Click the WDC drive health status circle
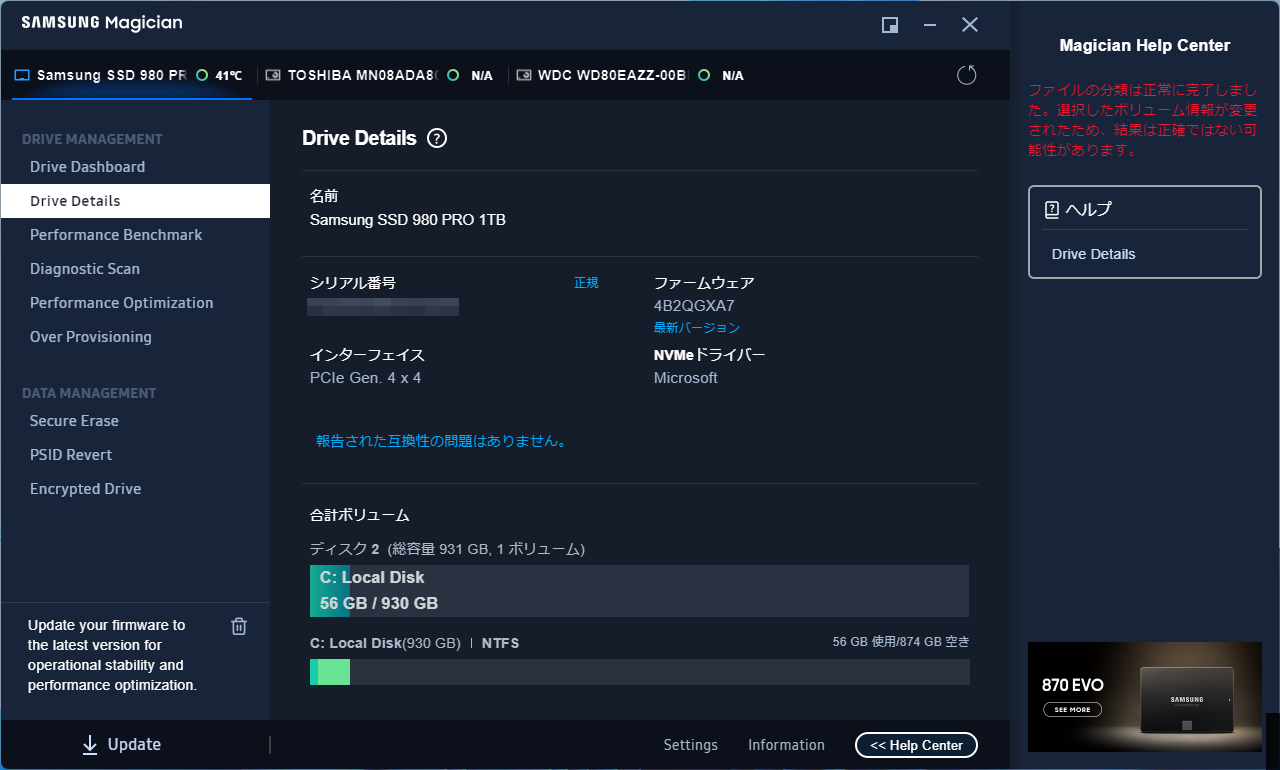Screen dimensions: 1280x770 (x=704, y=75)
